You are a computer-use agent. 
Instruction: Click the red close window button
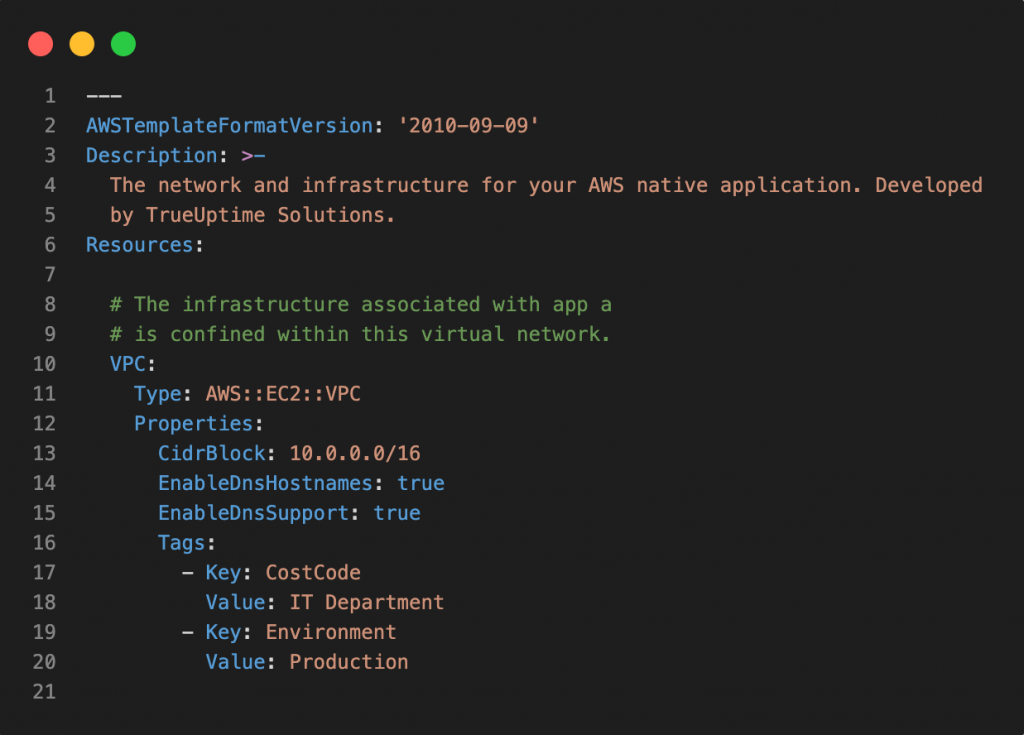[x=40, y=44]
